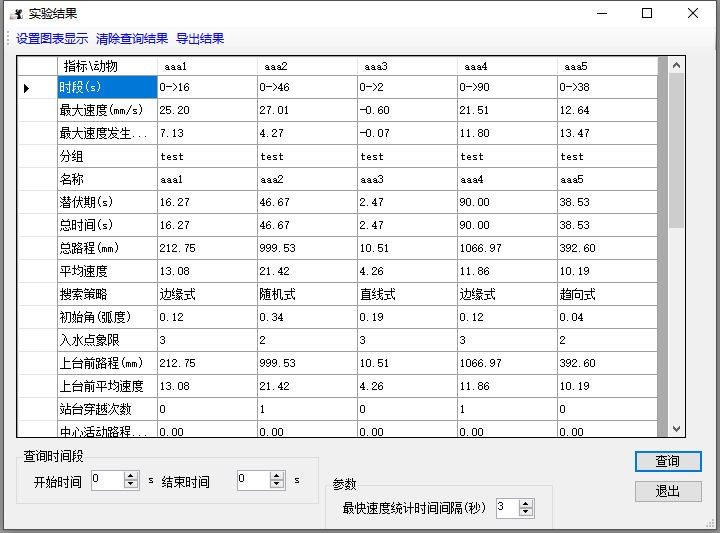Viewport: 720px width, 533px height.
Task: Click the toolbar grip handle at left
Action: (8, 39)
